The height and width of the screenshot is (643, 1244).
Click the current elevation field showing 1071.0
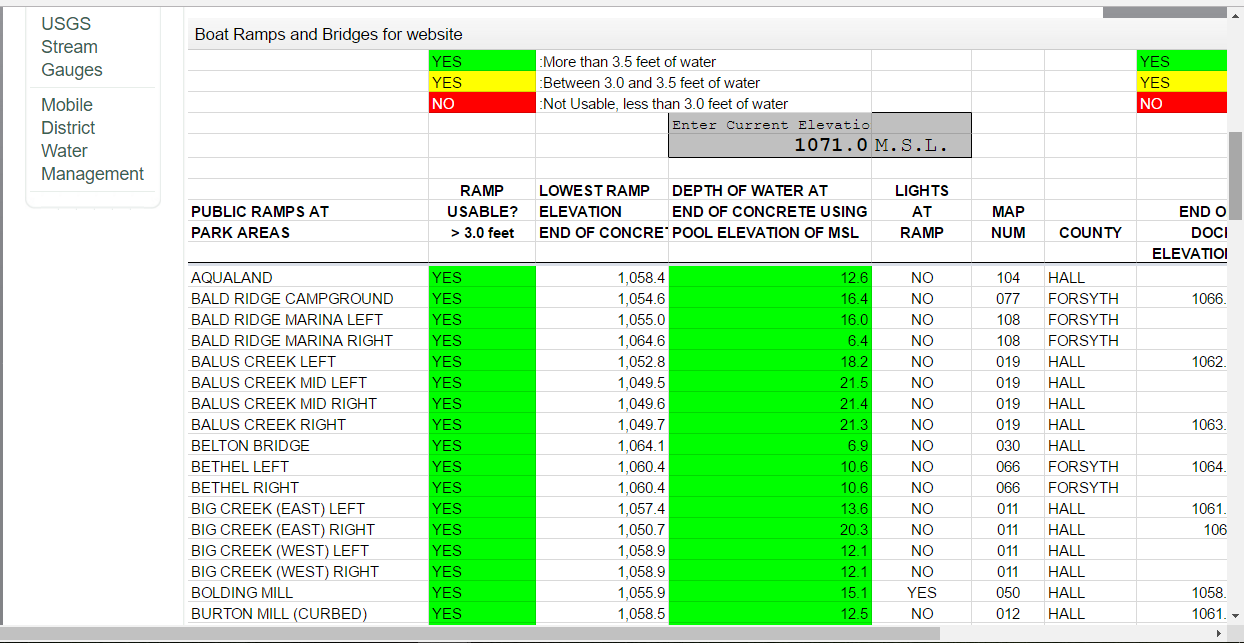819,145
